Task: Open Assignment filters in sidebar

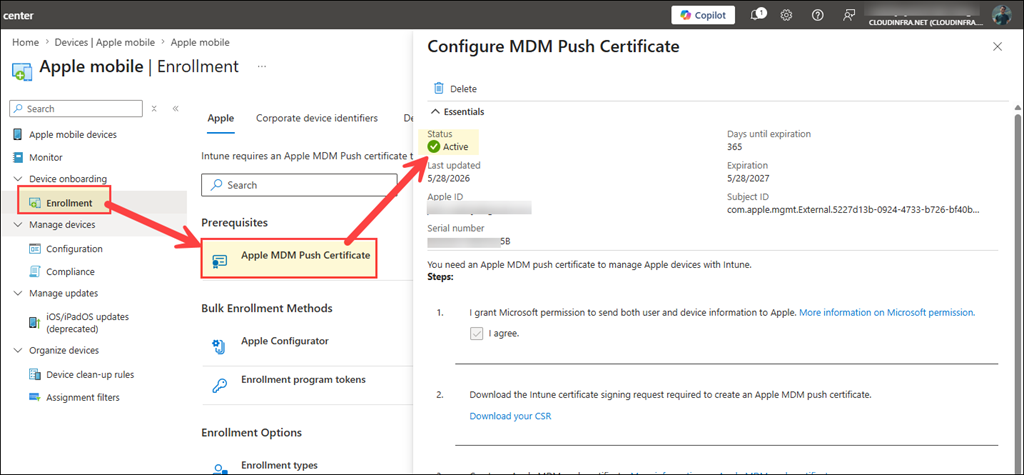Action: click(83, 397)
